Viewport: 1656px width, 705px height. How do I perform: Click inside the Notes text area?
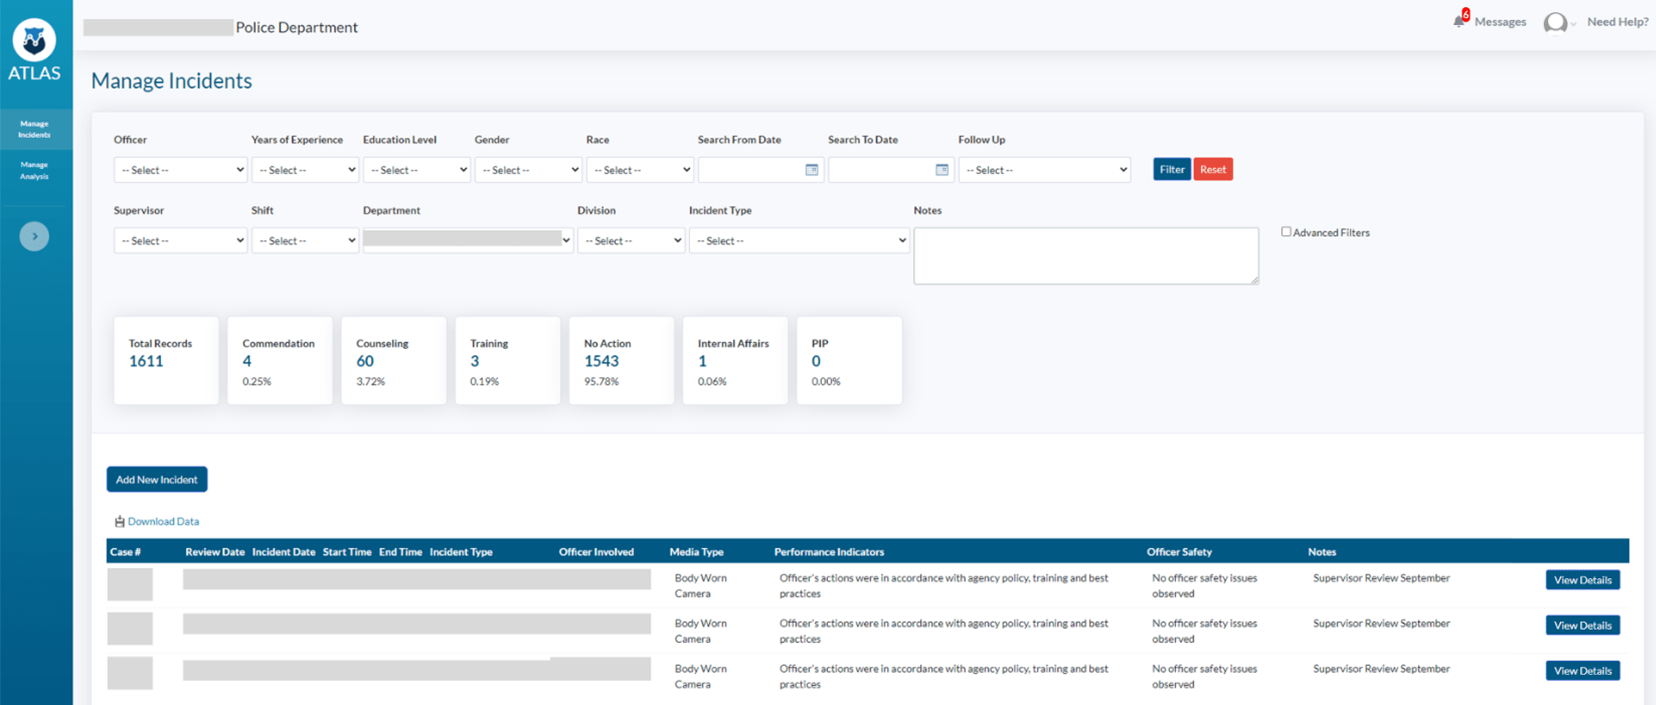1085,256
